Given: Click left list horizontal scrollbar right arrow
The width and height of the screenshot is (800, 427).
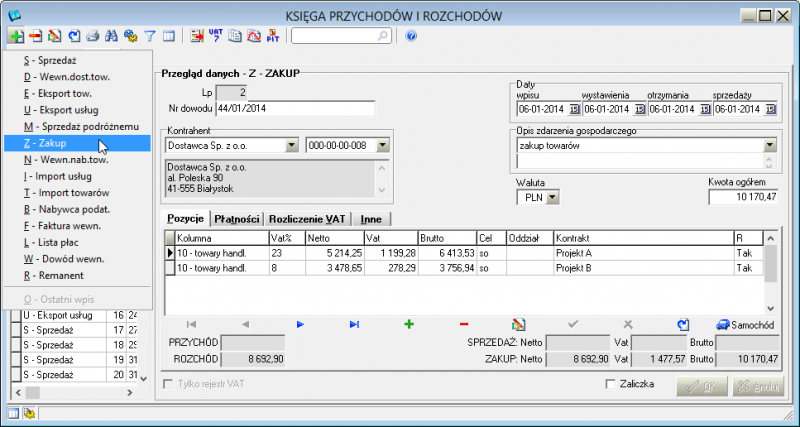Looking at the screenshot, I should (x=130, y=392).
